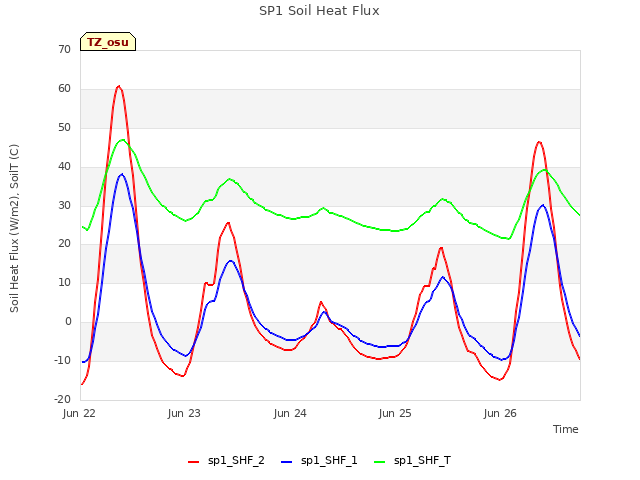
Task: Click the 30 y-axis tick label
Action: point(64,206)
